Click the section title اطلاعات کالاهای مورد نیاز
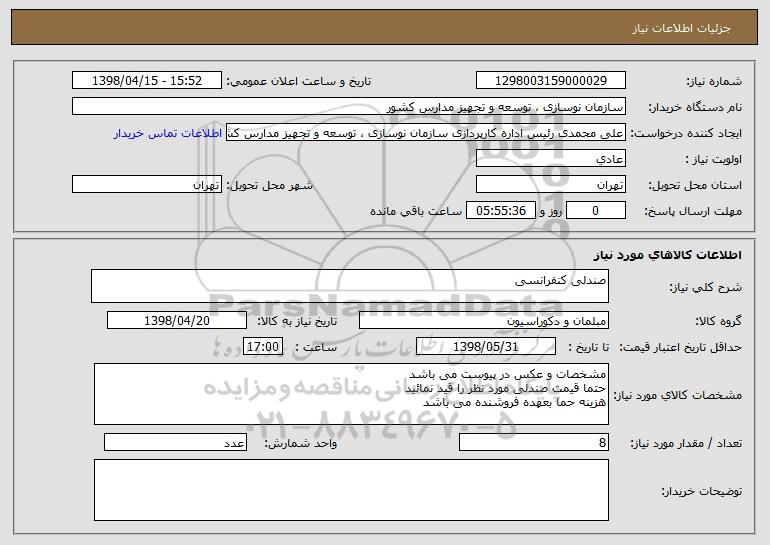Viewport: 770px width, 545px height. [x=667, y=255]
